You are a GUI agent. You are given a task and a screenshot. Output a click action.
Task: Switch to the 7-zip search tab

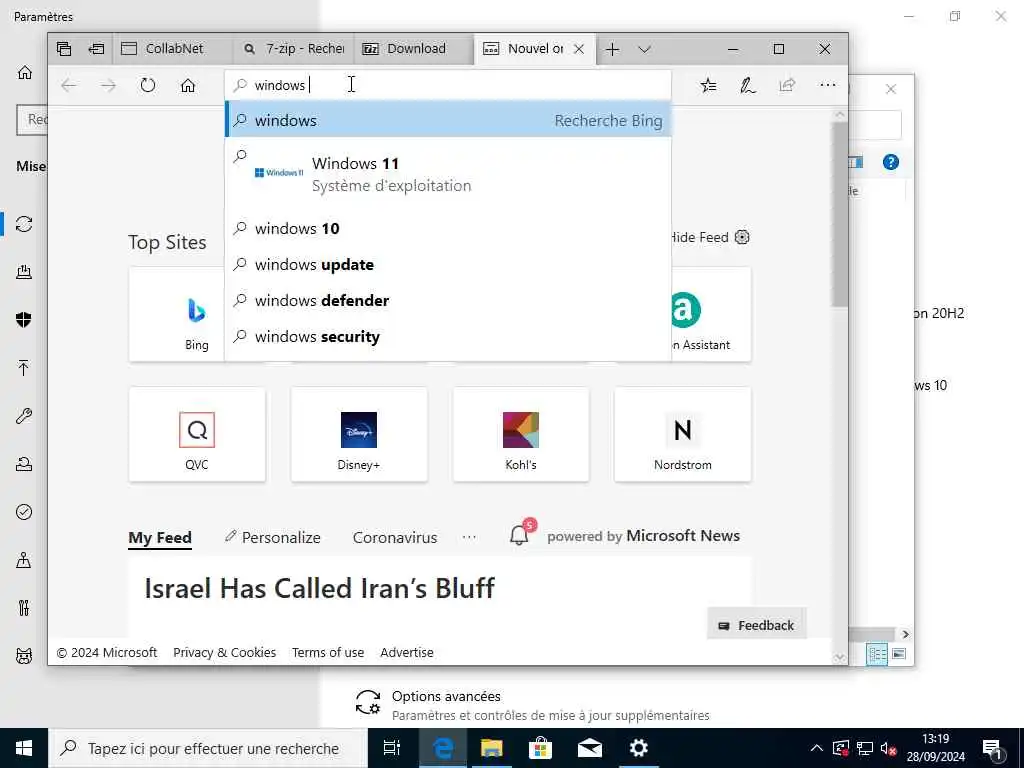pos(293,48)
